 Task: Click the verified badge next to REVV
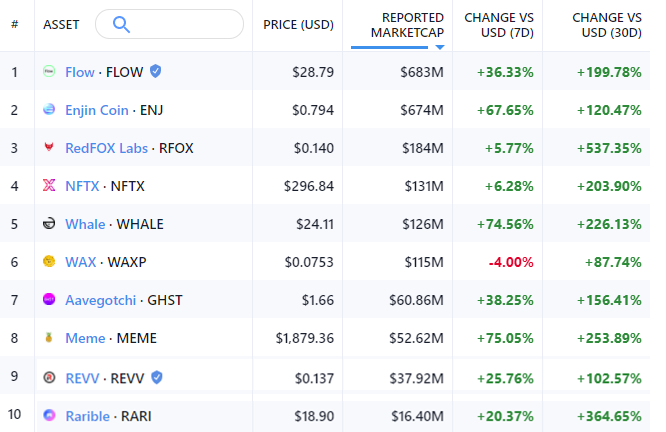157,377
